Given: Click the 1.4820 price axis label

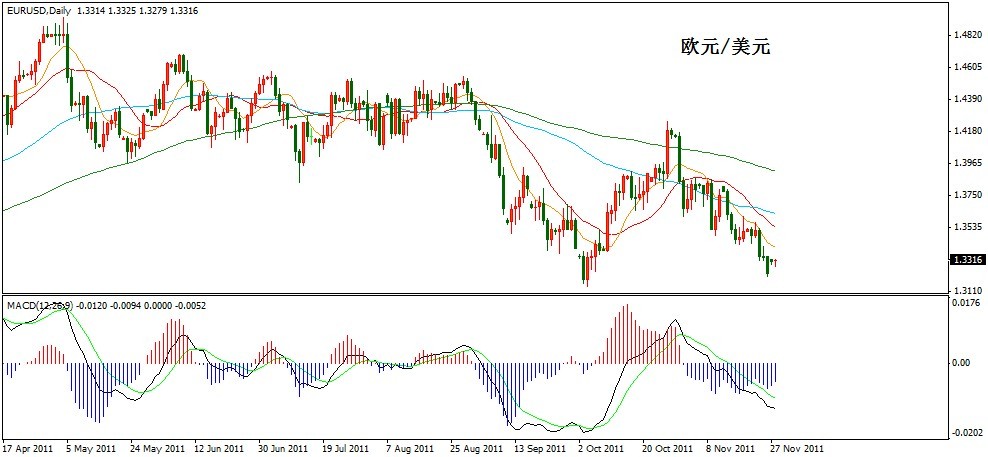Looking at the screenshot, I should pyautogui.click(x=970, y=36).
